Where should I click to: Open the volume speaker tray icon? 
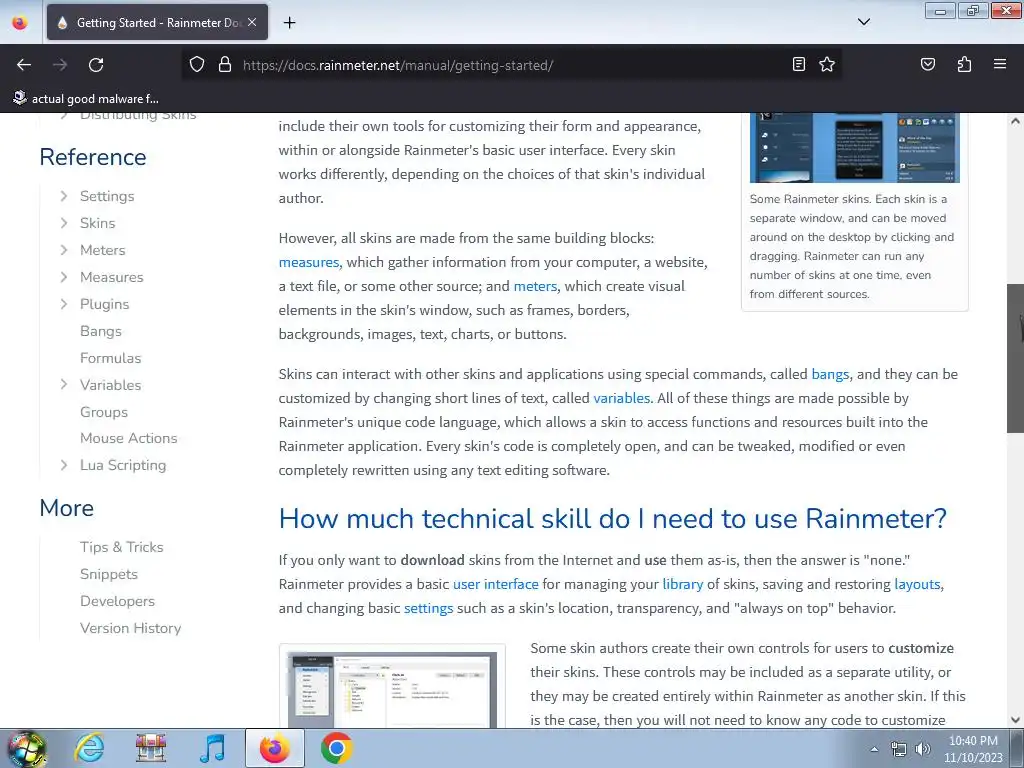[922, 750]
